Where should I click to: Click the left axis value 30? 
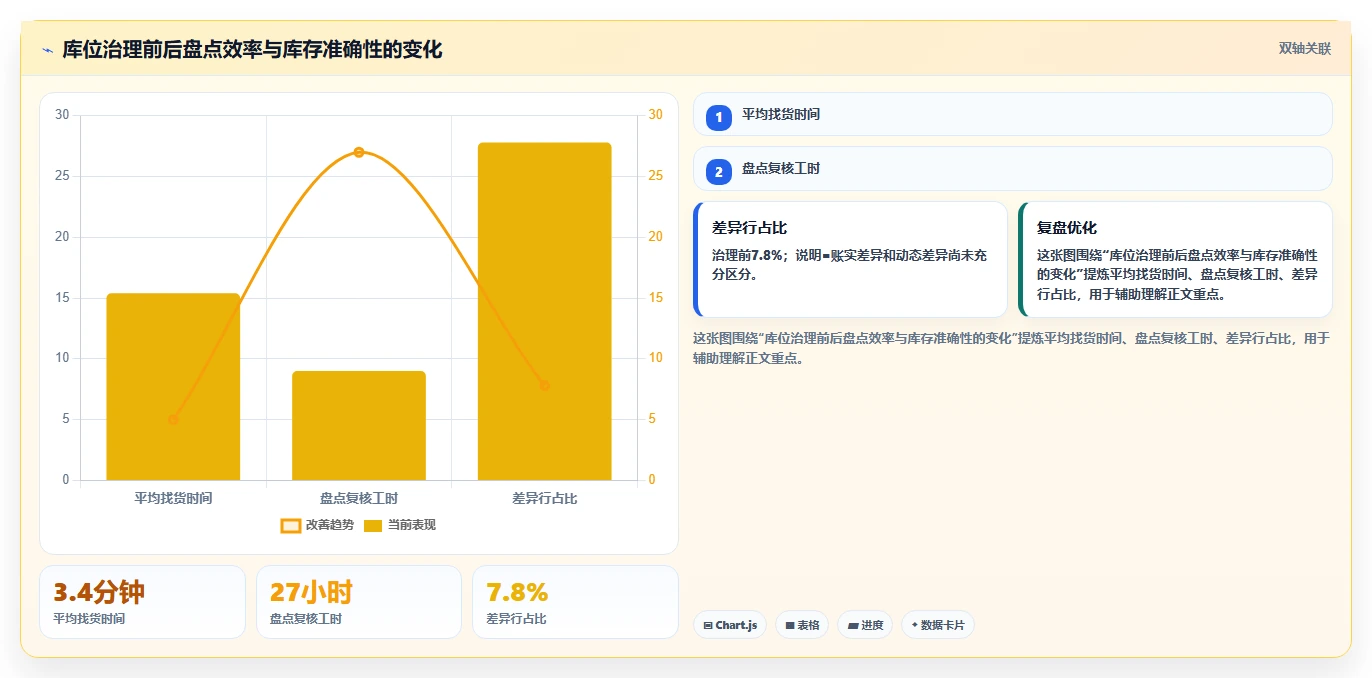tap(62, 115)
